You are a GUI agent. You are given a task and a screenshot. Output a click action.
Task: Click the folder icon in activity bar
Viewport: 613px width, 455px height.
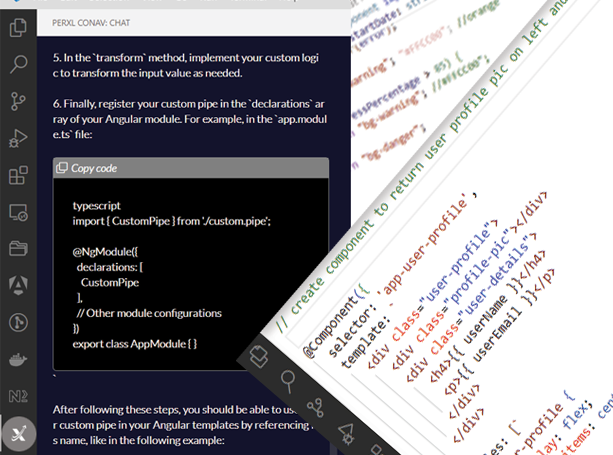click(18, 248)
